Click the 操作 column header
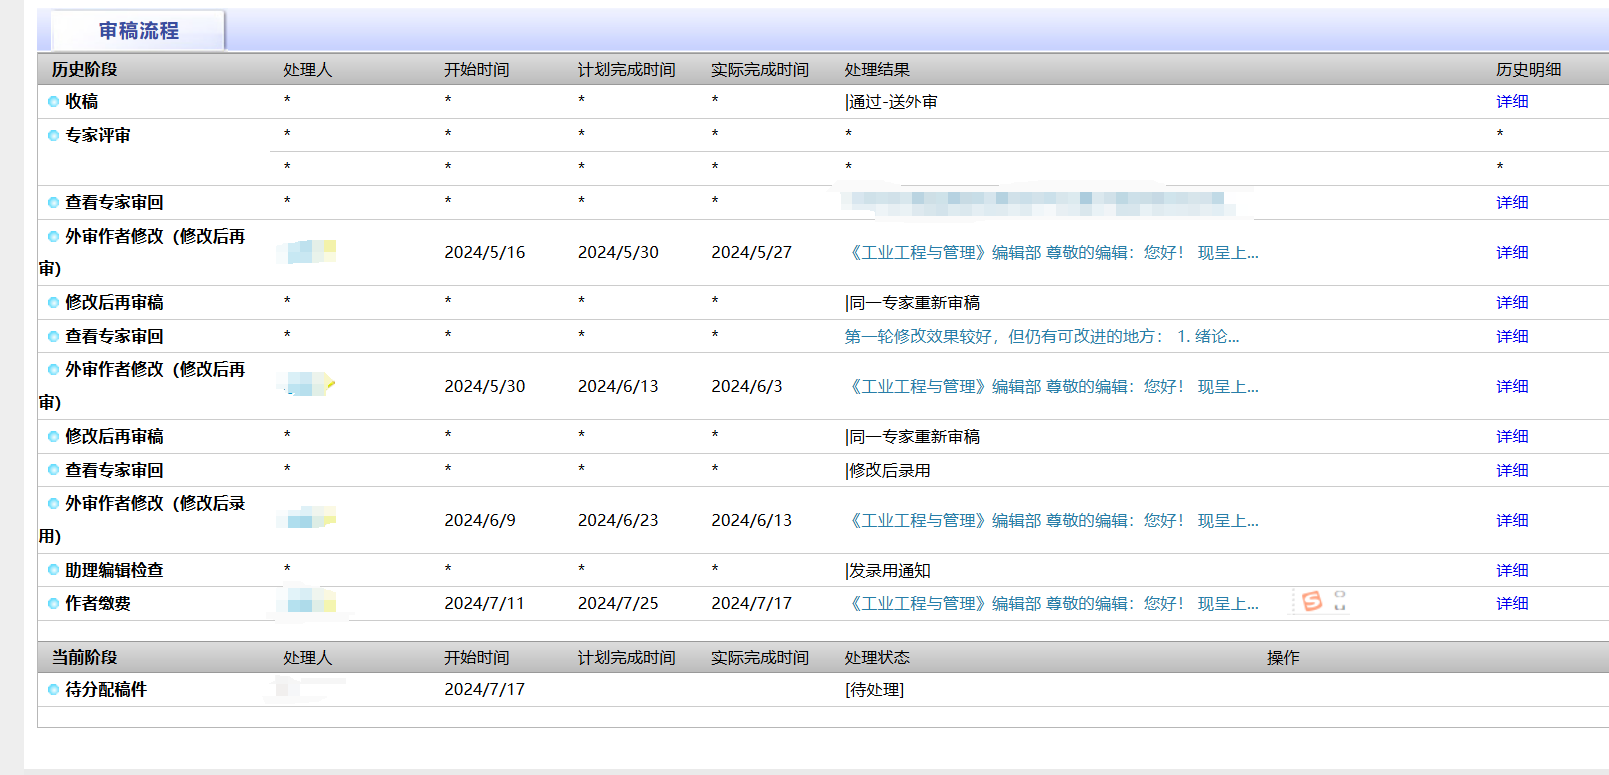The height and width of the screenshot is (775, 1609). (x=1283, y=658)
